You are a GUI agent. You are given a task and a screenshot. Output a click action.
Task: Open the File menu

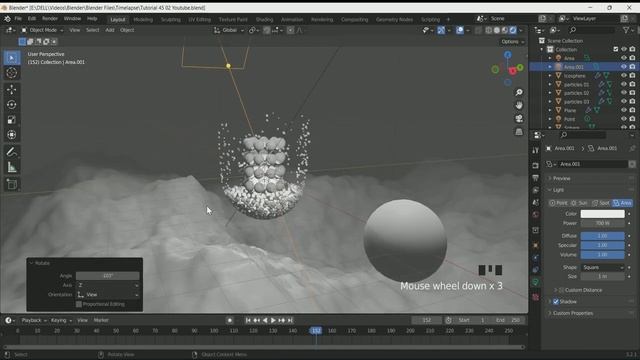(x=18, y=19)
